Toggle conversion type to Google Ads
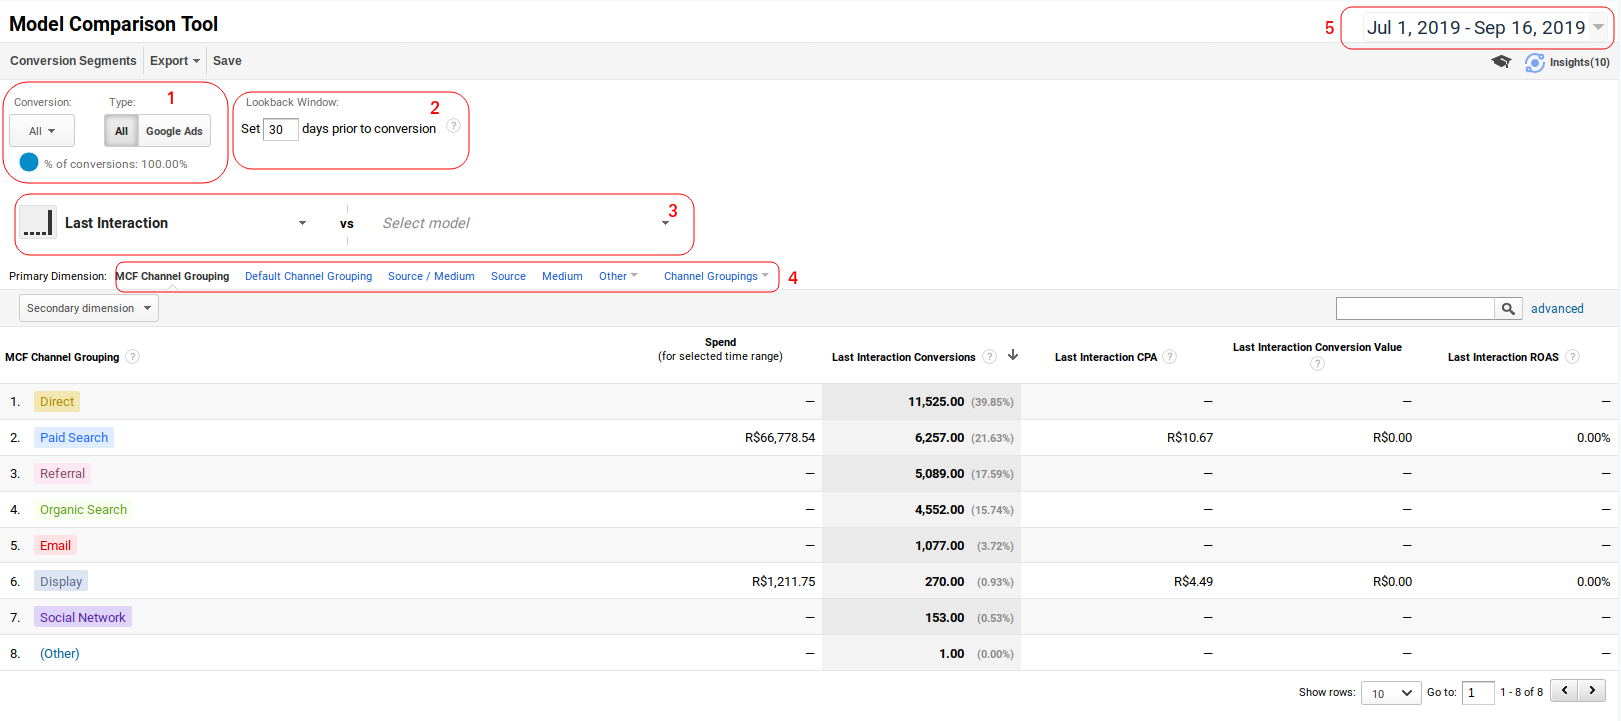This screenshot has width=1621, height=721. [x=174, y=131]
